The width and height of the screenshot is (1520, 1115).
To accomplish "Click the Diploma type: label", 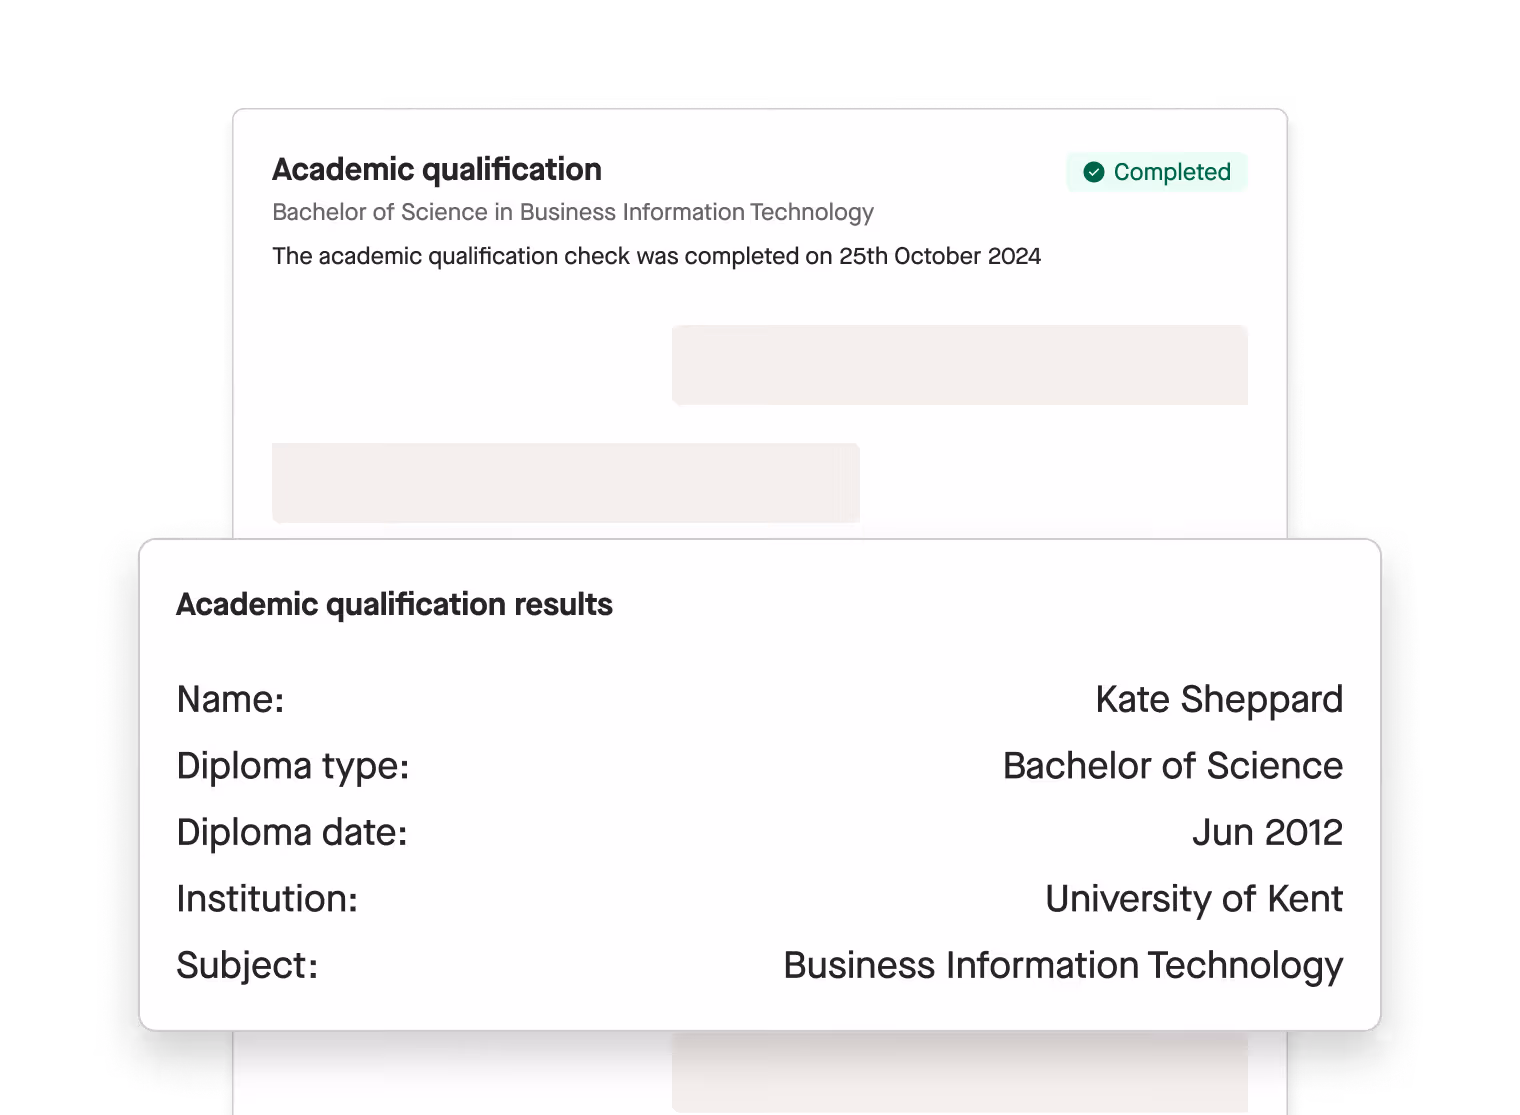I will (293, 766).
